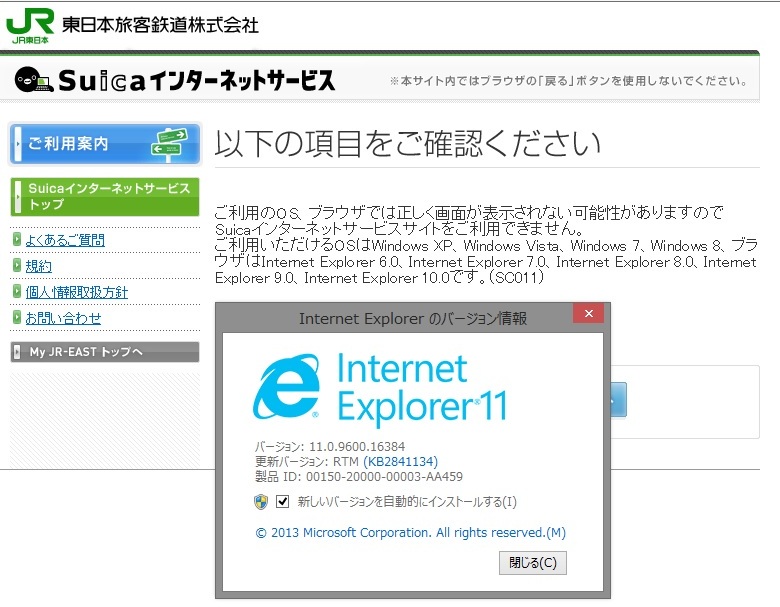Click the security shield icon in dialog
This screenshot has height=607, width=780.
pyautogui.click(x=261, y=502)
